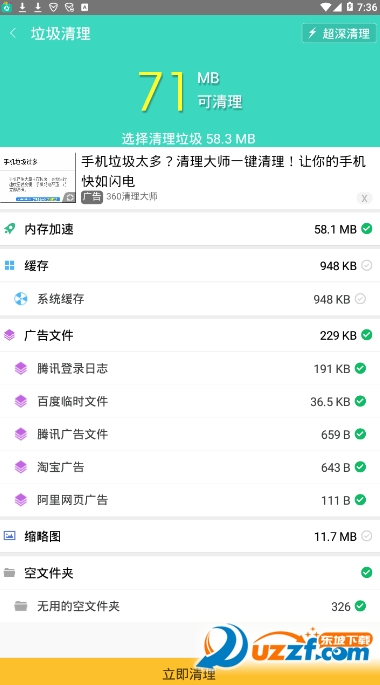Image resolution: width=380 pixels, height=685 pixels.
Task: Dismiss the 360清理大师 ad with X
Action: [x=364, y=198]
